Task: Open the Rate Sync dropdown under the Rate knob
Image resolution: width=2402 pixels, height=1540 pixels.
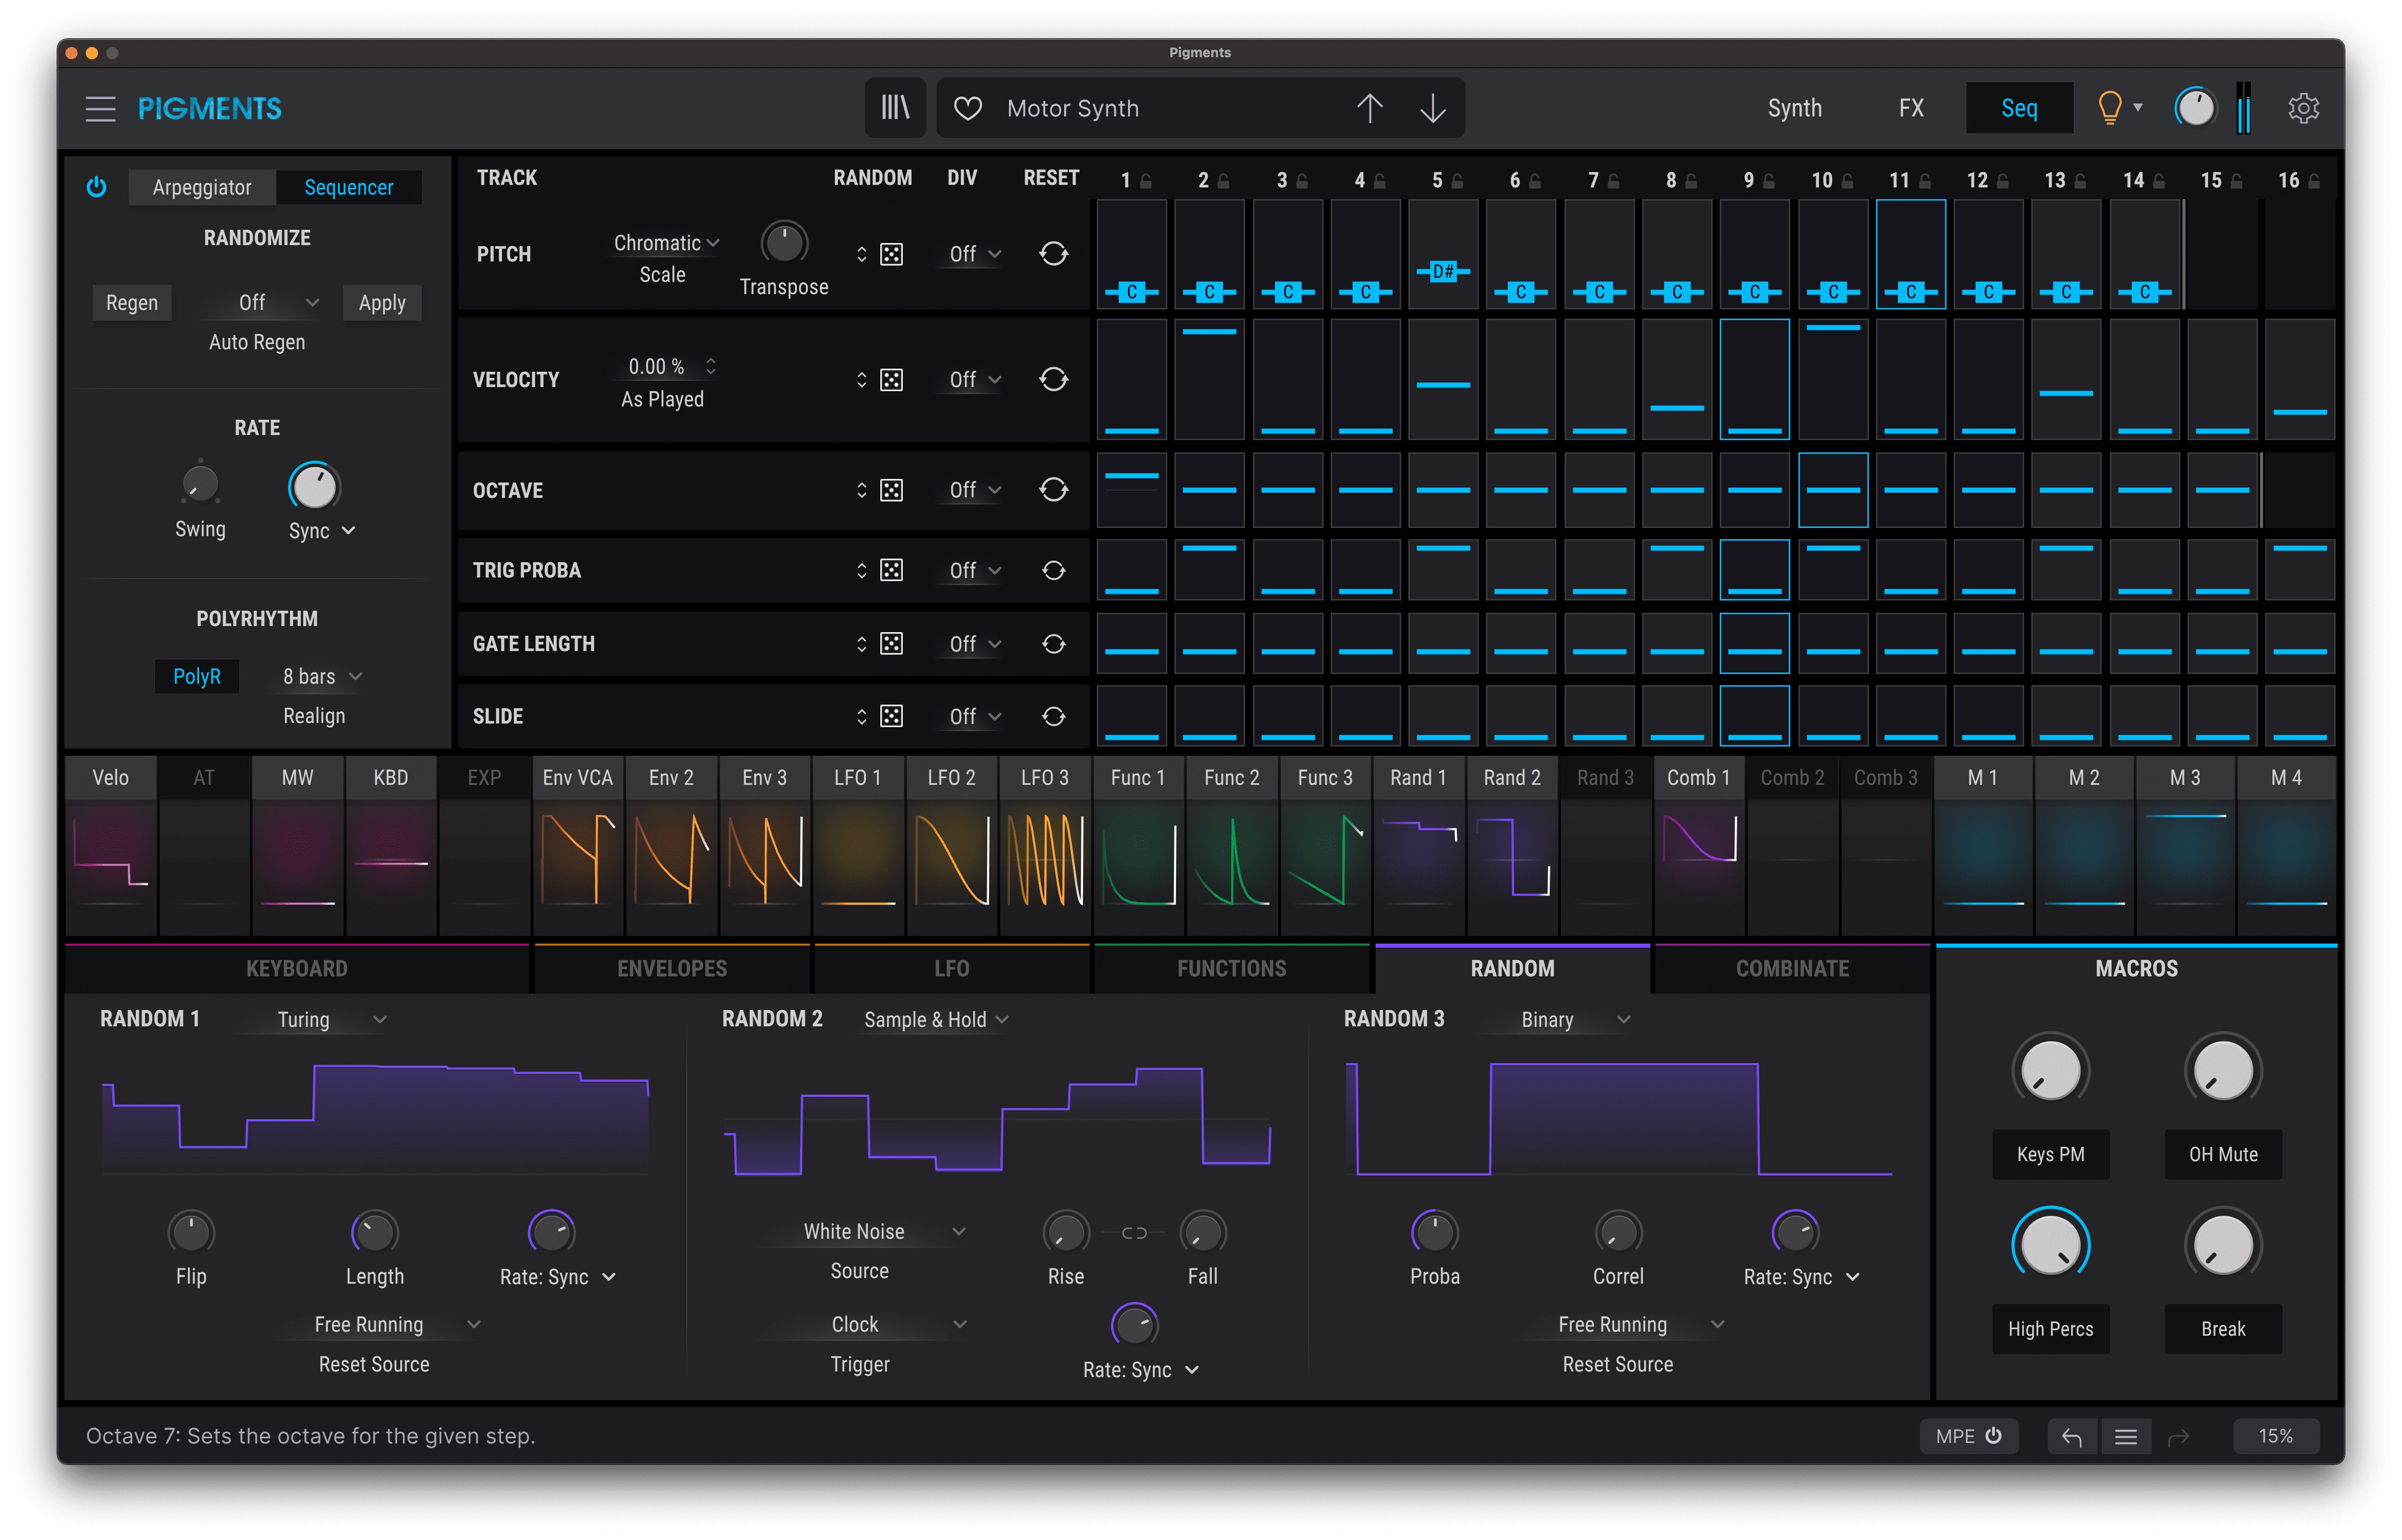Action: [322, 531]
